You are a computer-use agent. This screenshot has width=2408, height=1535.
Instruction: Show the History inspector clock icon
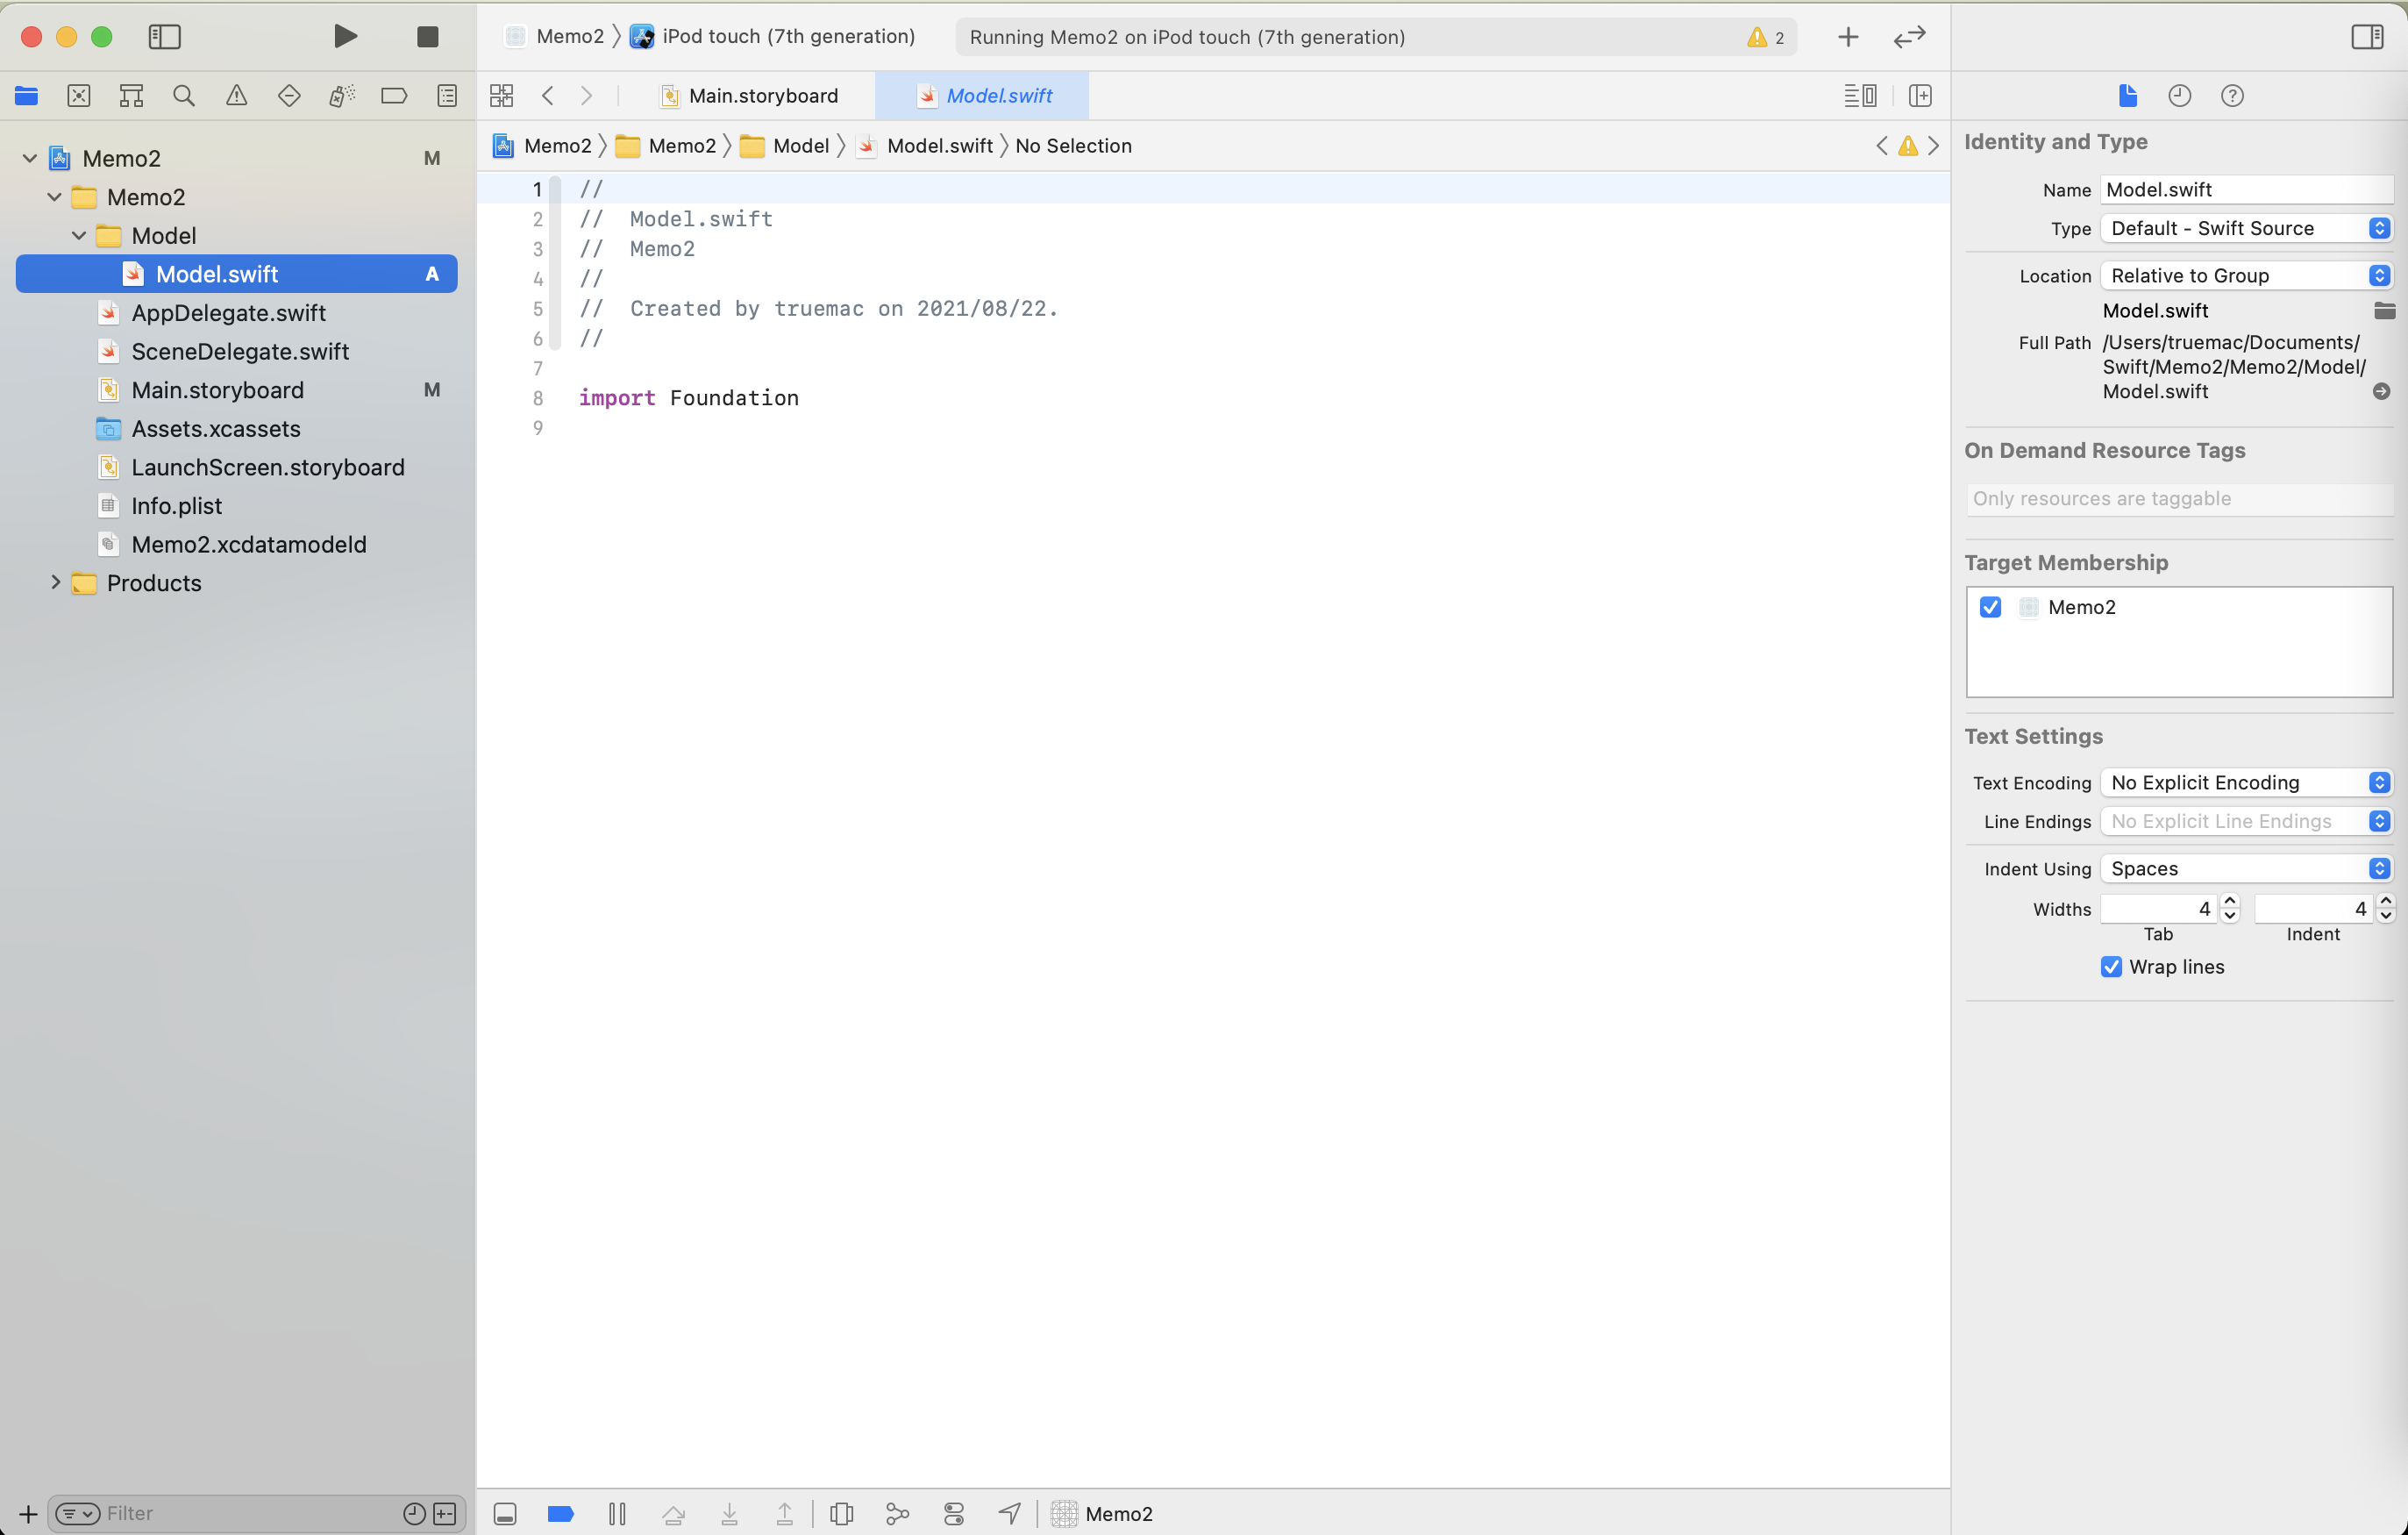(x=2179, y=96)
